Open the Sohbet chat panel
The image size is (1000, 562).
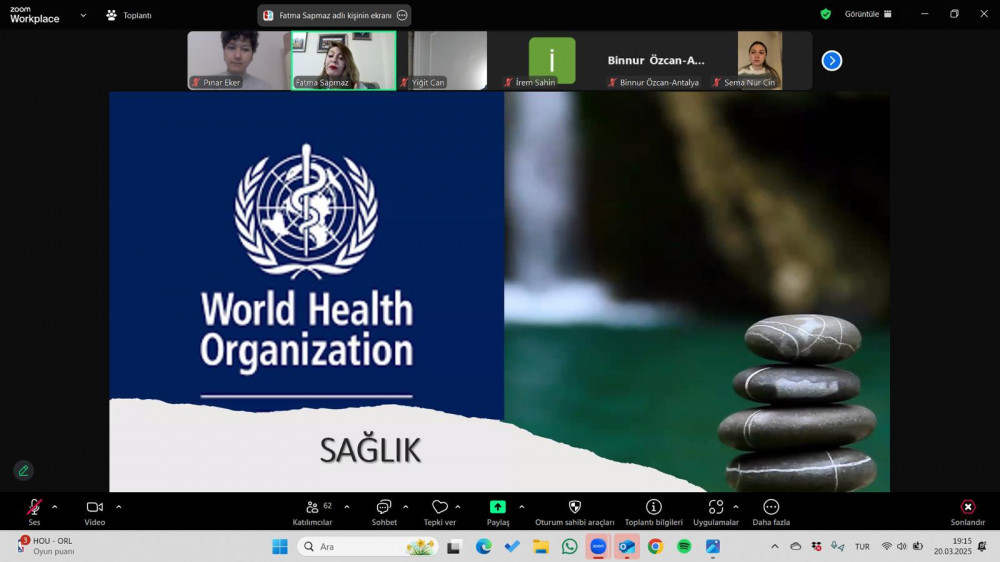[x=384, y=512]
